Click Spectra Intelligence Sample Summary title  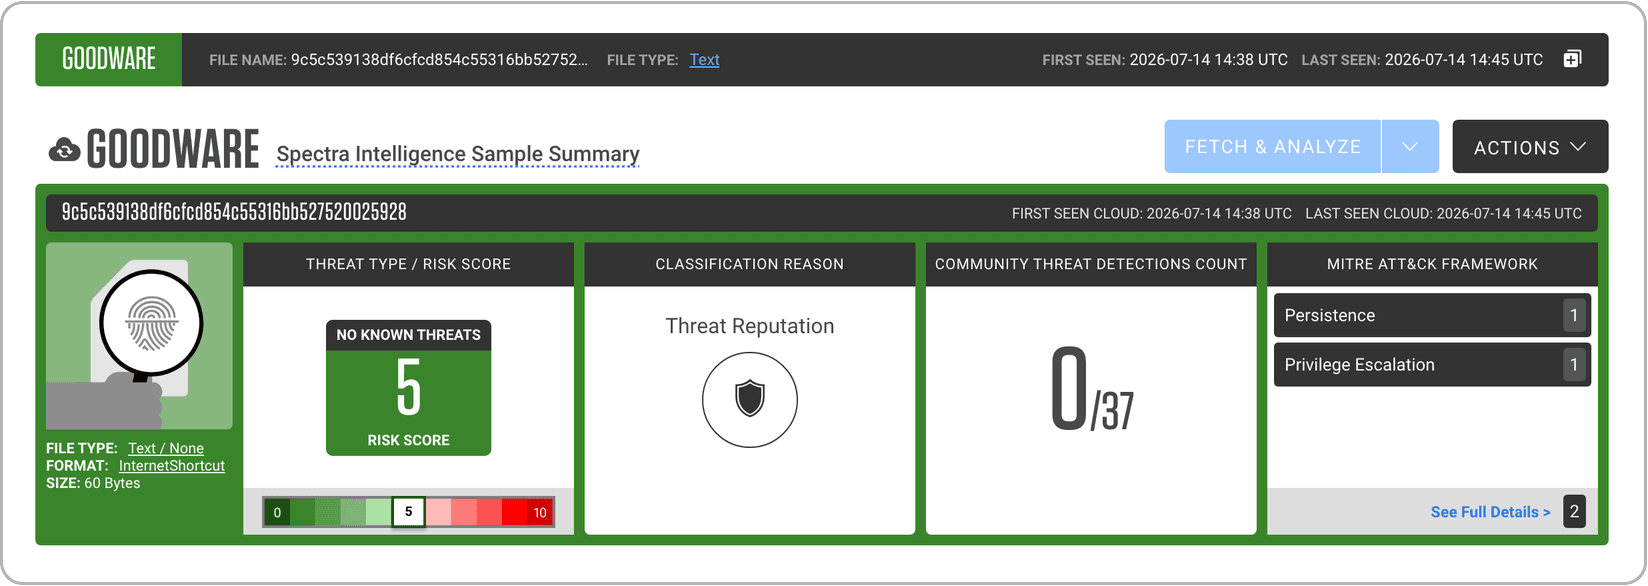pos(458,154)
